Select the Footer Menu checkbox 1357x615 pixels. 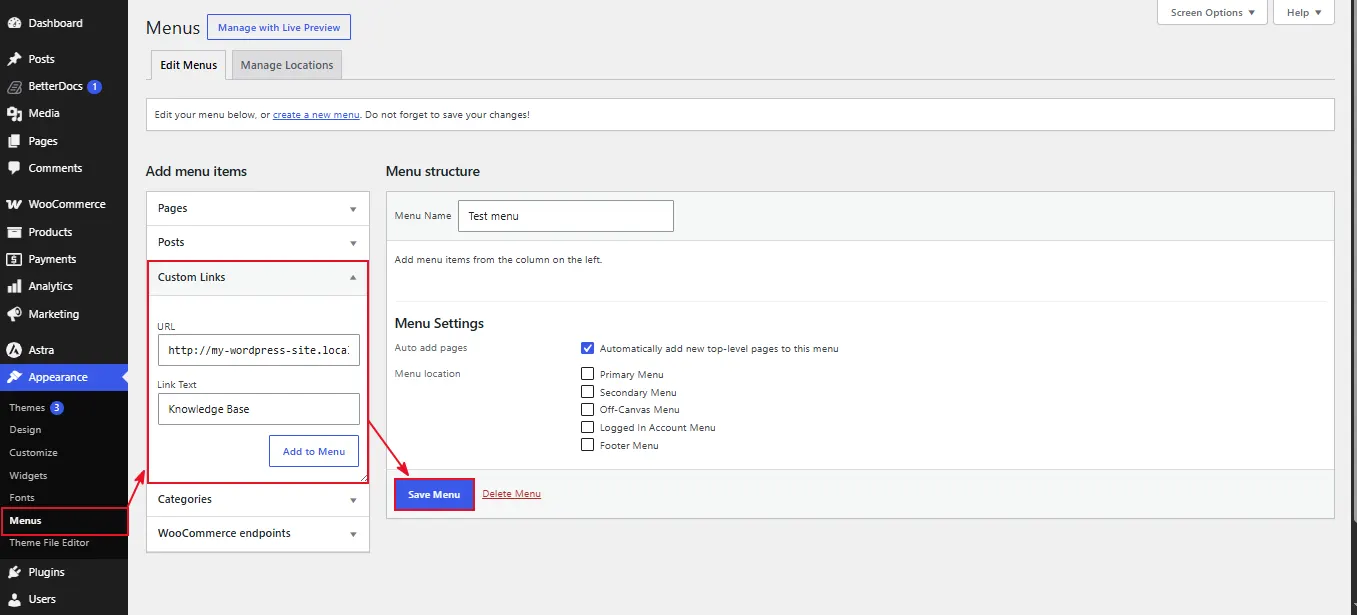(588, 445)
